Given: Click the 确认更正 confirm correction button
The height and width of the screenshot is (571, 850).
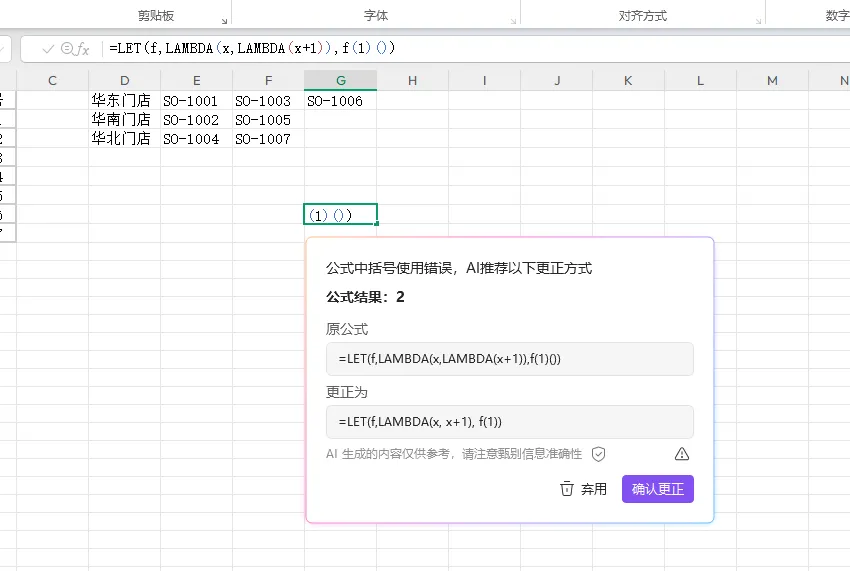Looking at the screenshot, I should coord(658,489).
